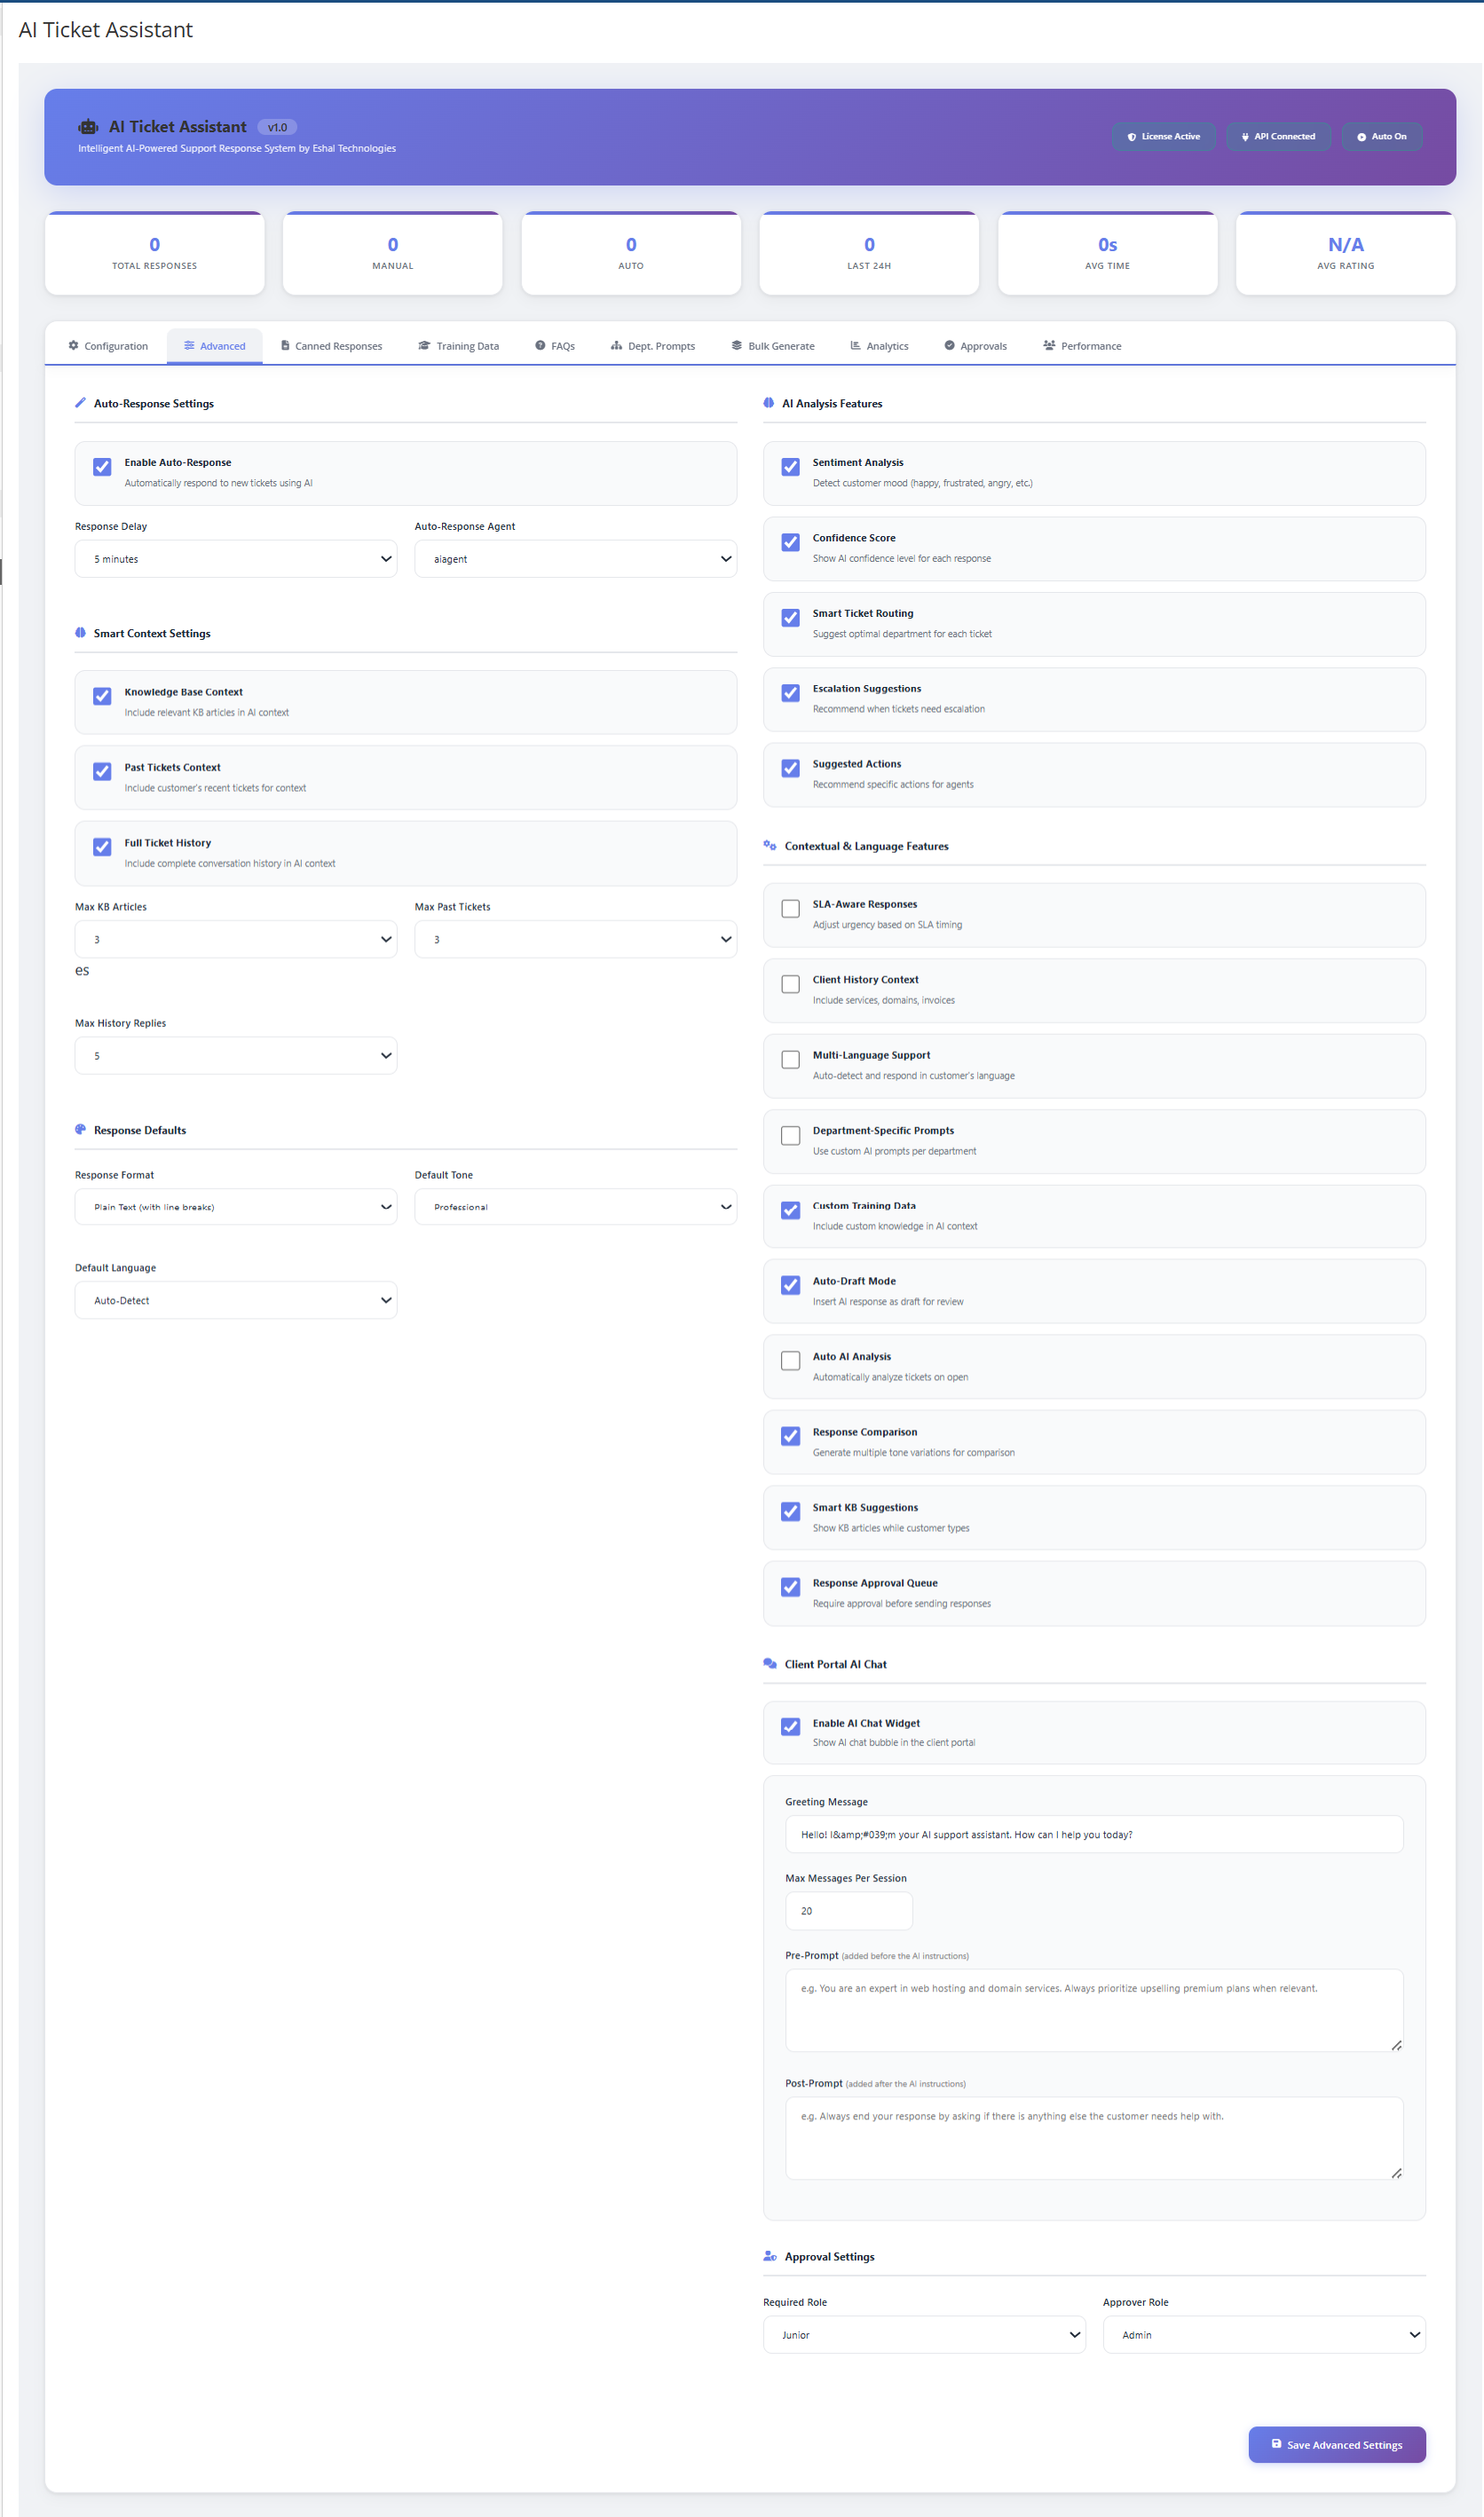Click the Bulk Generate stack icon
The width and height of the screenshot is (1484, 2517).
[737, 345]
